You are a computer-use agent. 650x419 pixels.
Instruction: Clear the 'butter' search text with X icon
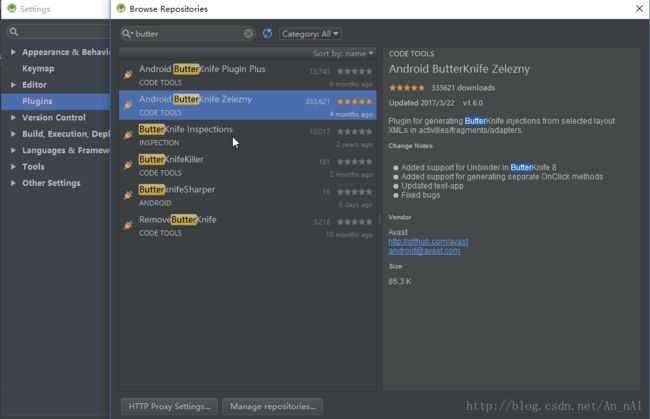(248, 34)
